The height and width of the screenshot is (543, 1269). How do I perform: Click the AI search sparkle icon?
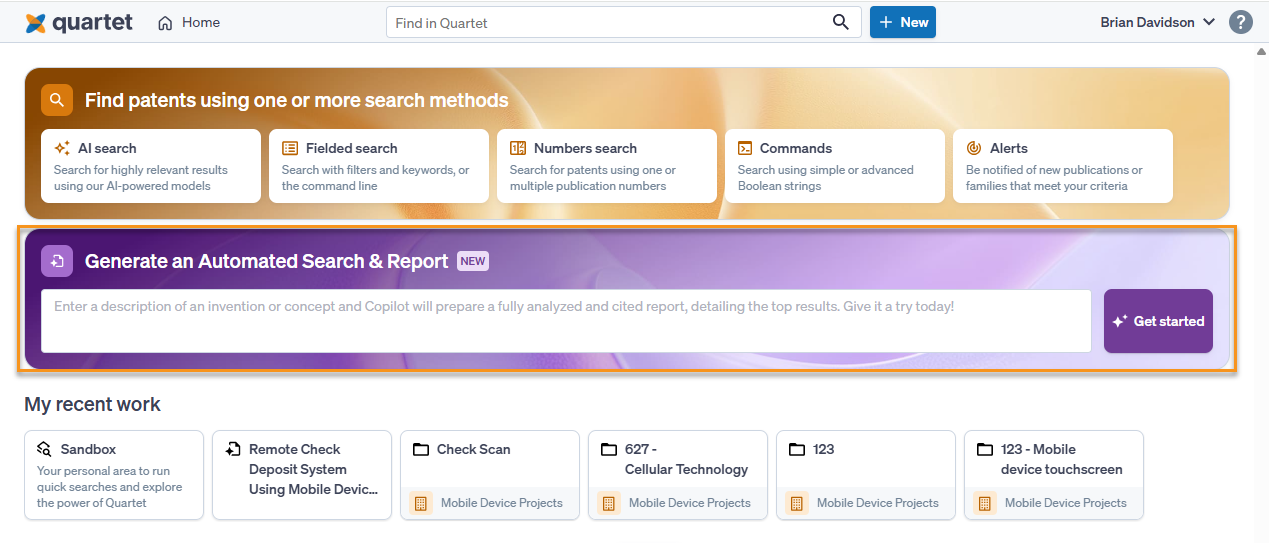pos(62,148)
